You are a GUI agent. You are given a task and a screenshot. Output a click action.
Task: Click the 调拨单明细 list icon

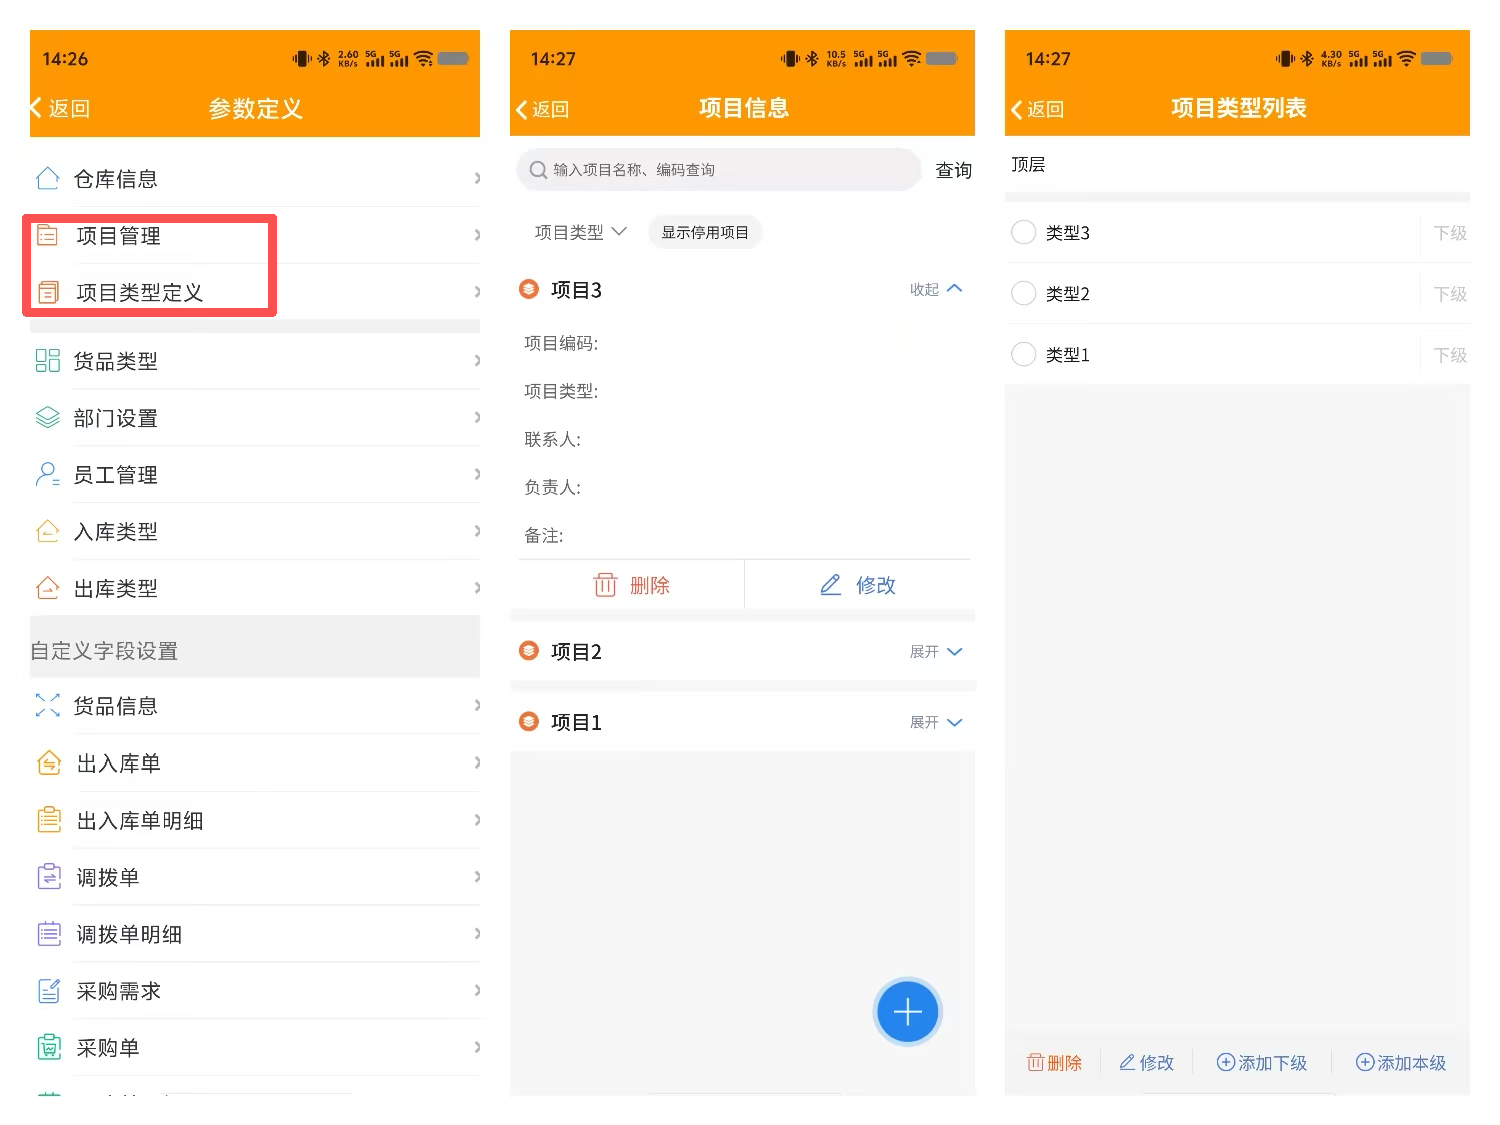[x=48, y=934]
